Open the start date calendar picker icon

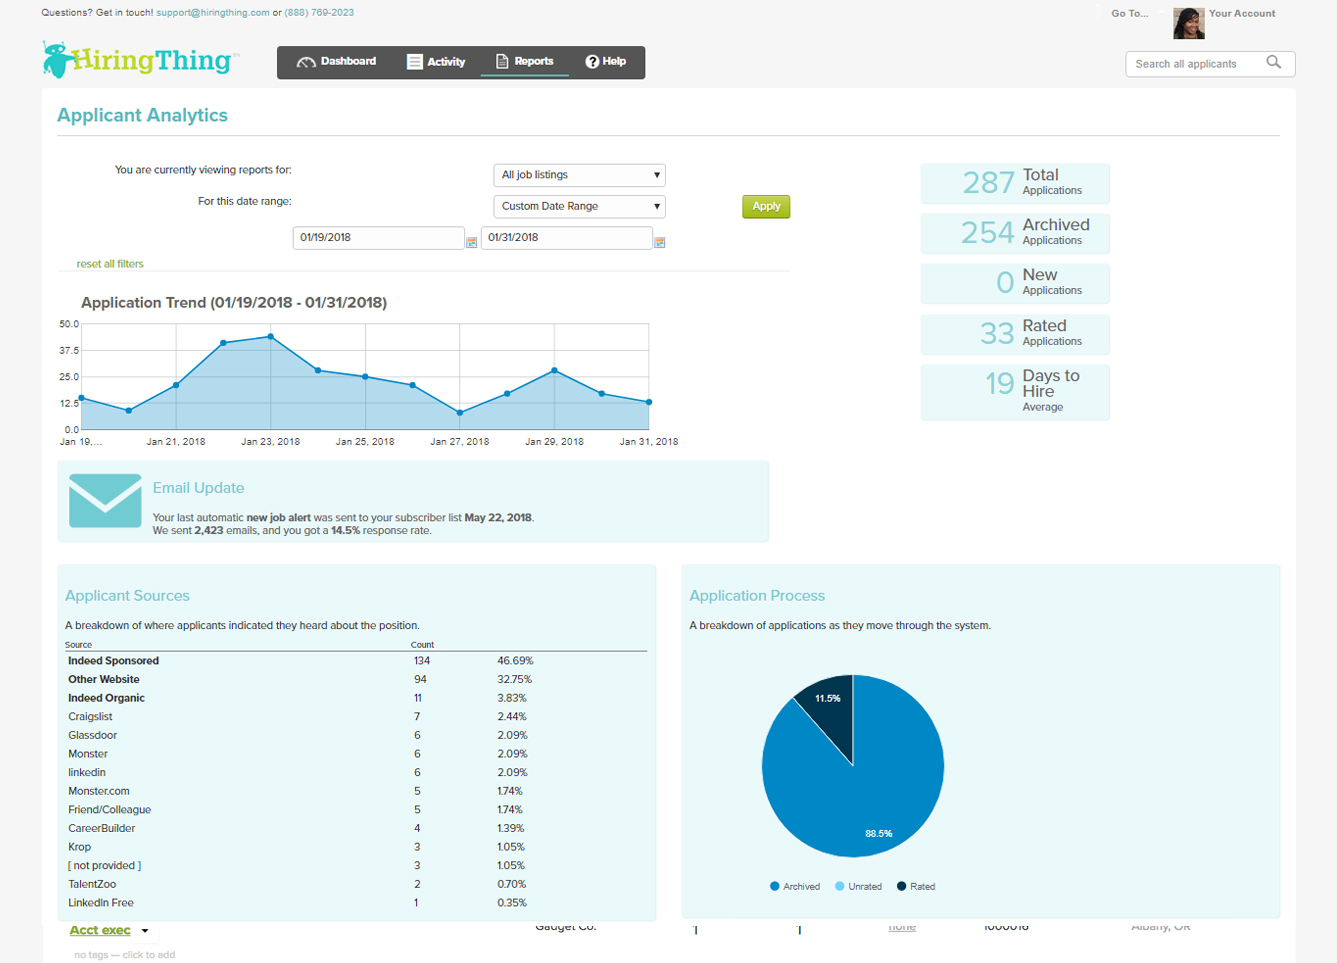pyautogui.click(x=472, y=242)
